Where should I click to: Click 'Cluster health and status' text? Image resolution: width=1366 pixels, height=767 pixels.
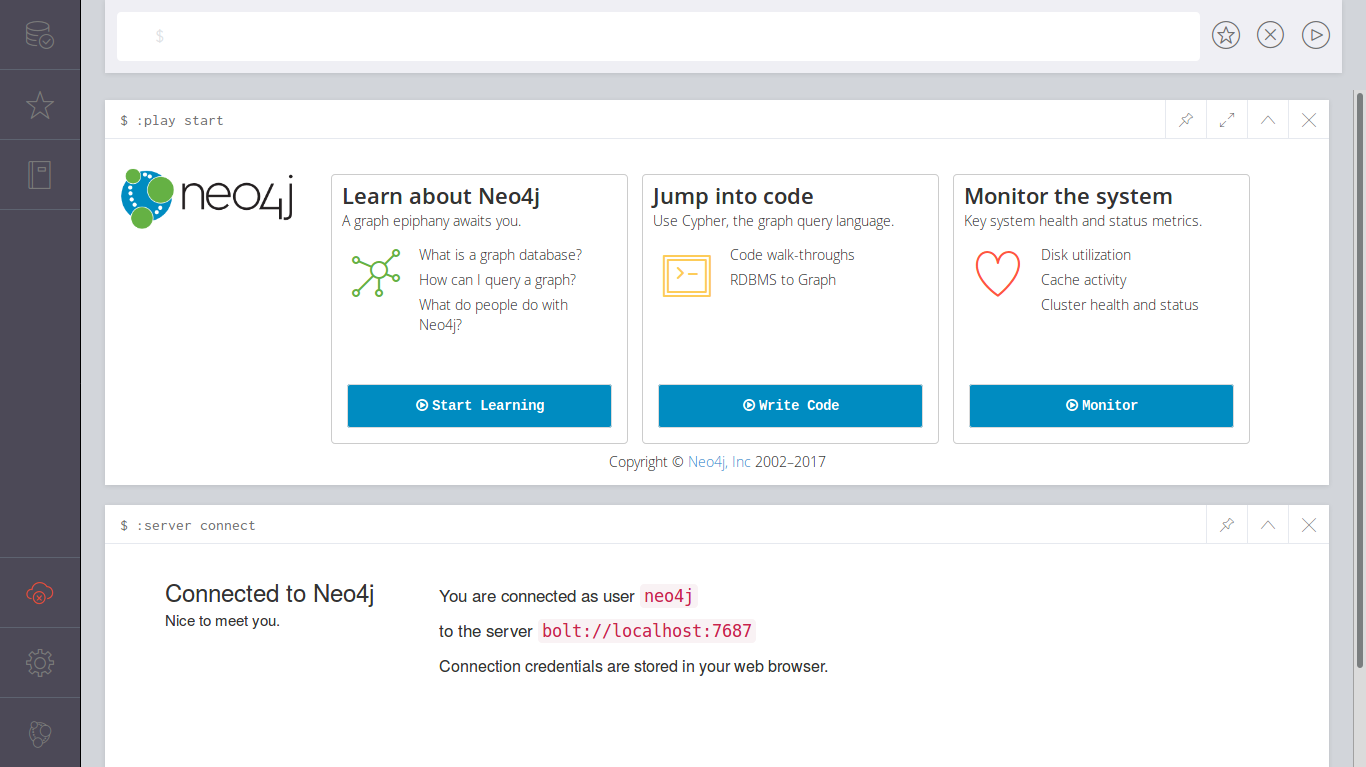1120,305
